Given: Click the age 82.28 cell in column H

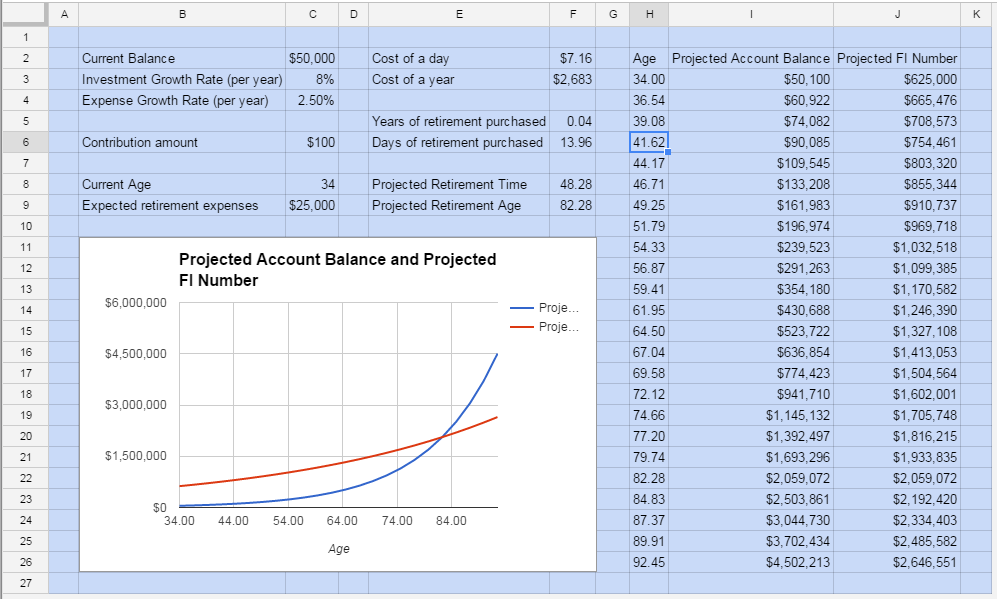Looking at the screenshot, I should click(x=649, y=478).
